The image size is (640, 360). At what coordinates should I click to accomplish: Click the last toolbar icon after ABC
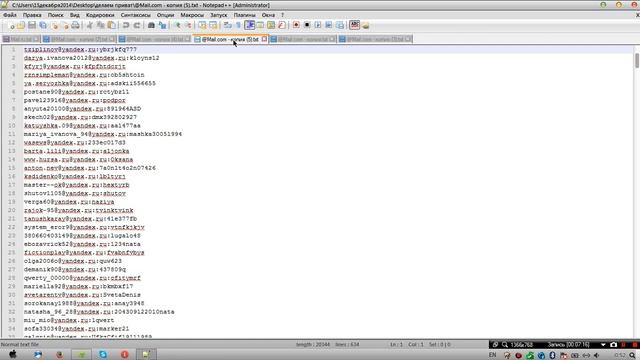(x=365, y=25)
